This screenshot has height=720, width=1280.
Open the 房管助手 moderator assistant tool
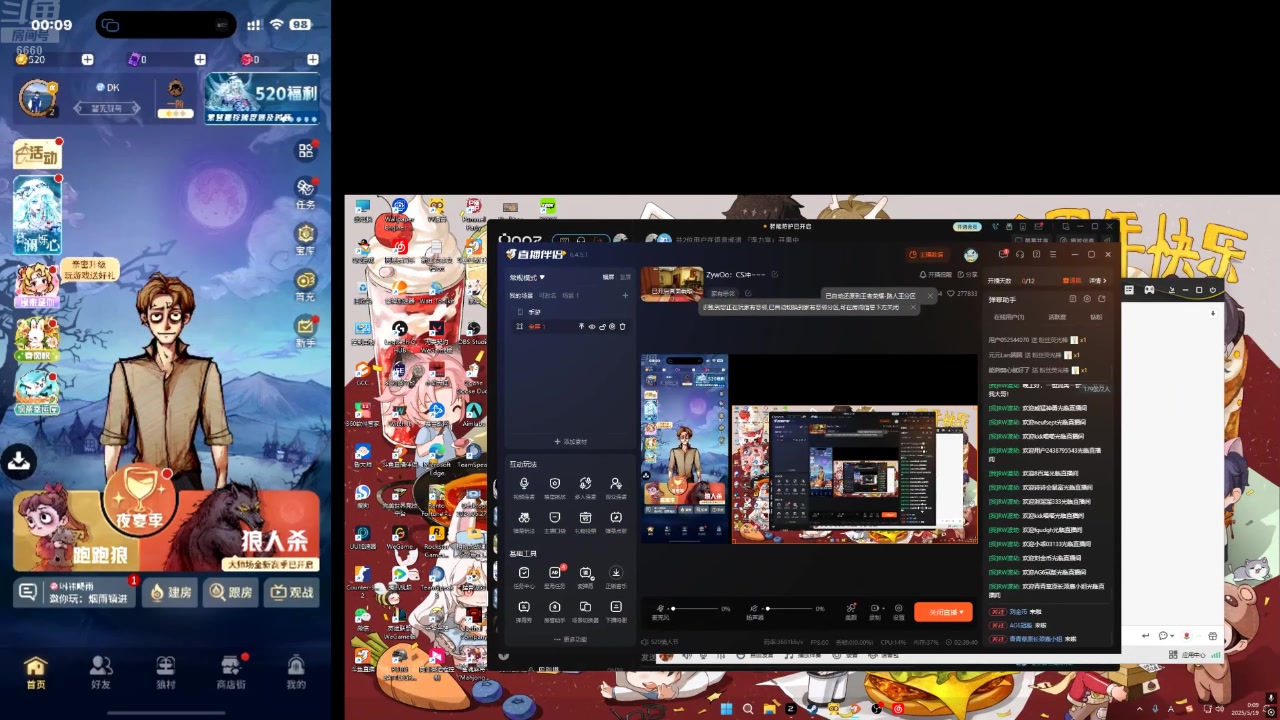point(554,611)
